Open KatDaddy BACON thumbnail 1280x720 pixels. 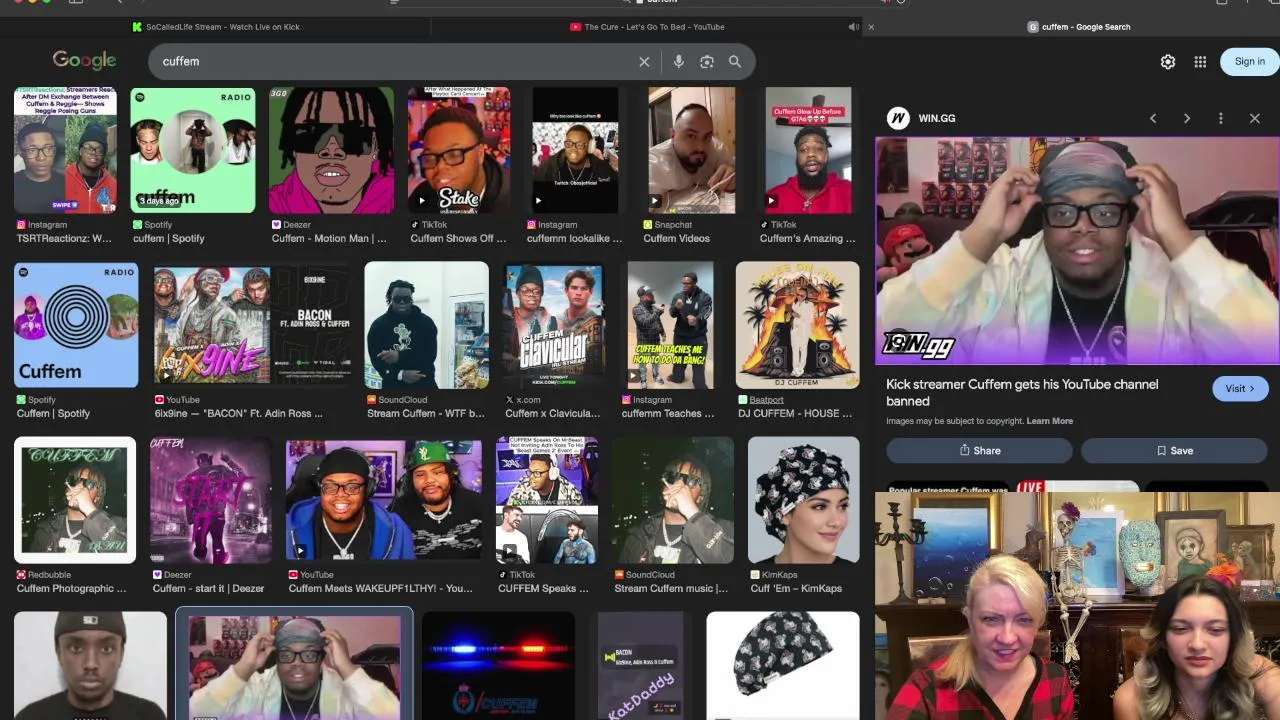tap(640, 666)
